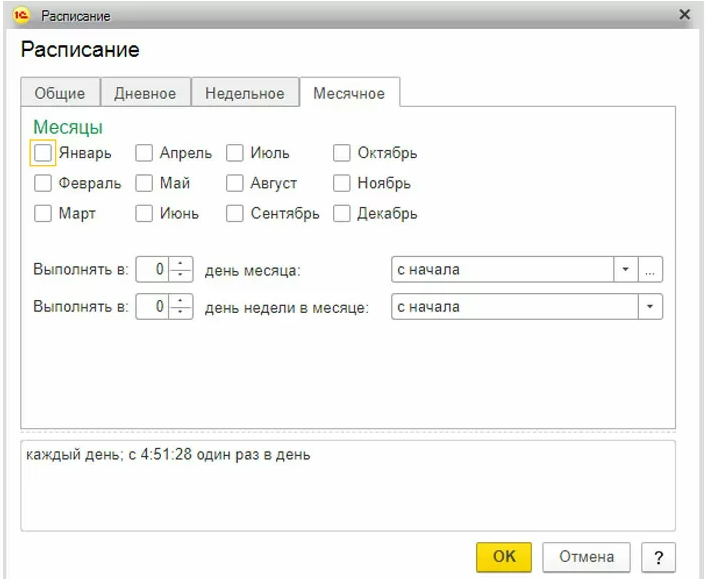This screenshot has height=582, width=706.
Task: Expand the день месяца 'с начала' dropdown
Action: 626,270
